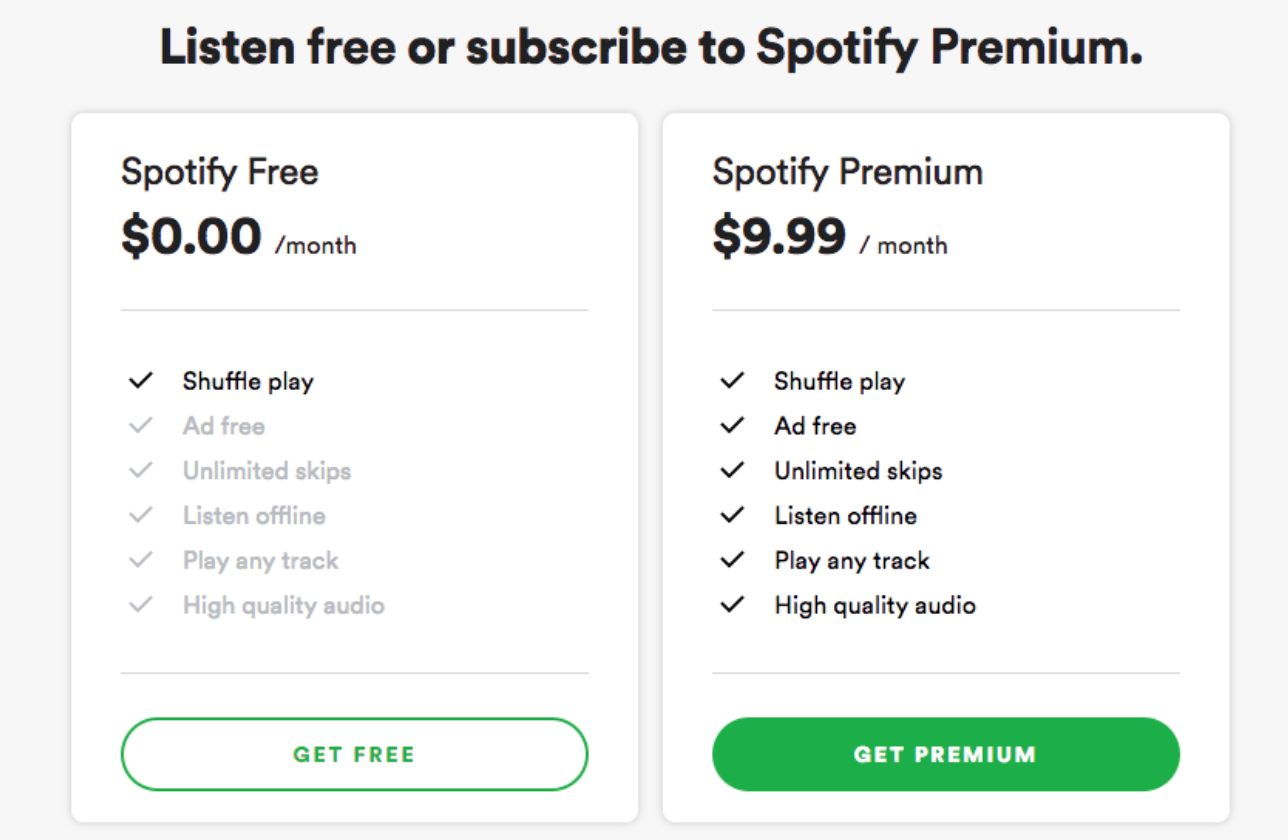1288x840 pixels.
Task: Click the greyed Play any track checkmark under Free
Action: coord(141,560)
